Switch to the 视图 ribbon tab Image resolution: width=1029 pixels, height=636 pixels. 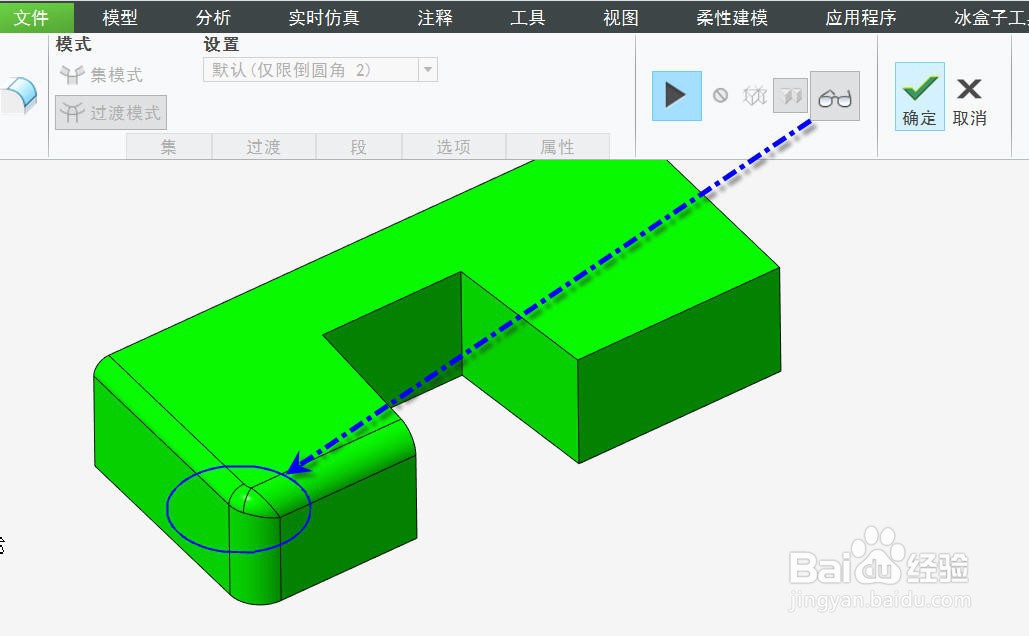tap(621, 18)
